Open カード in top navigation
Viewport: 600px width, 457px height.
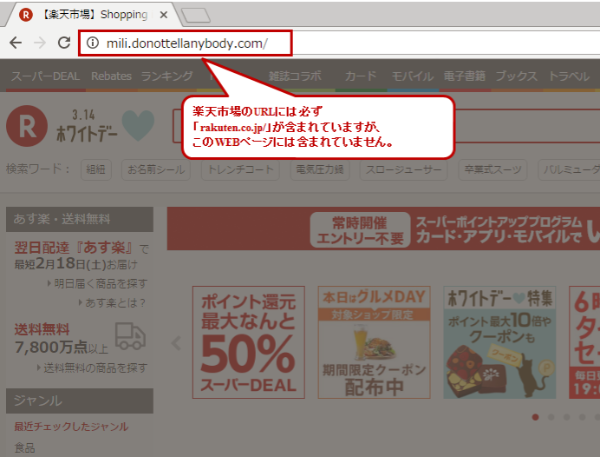tap(360, 76)
